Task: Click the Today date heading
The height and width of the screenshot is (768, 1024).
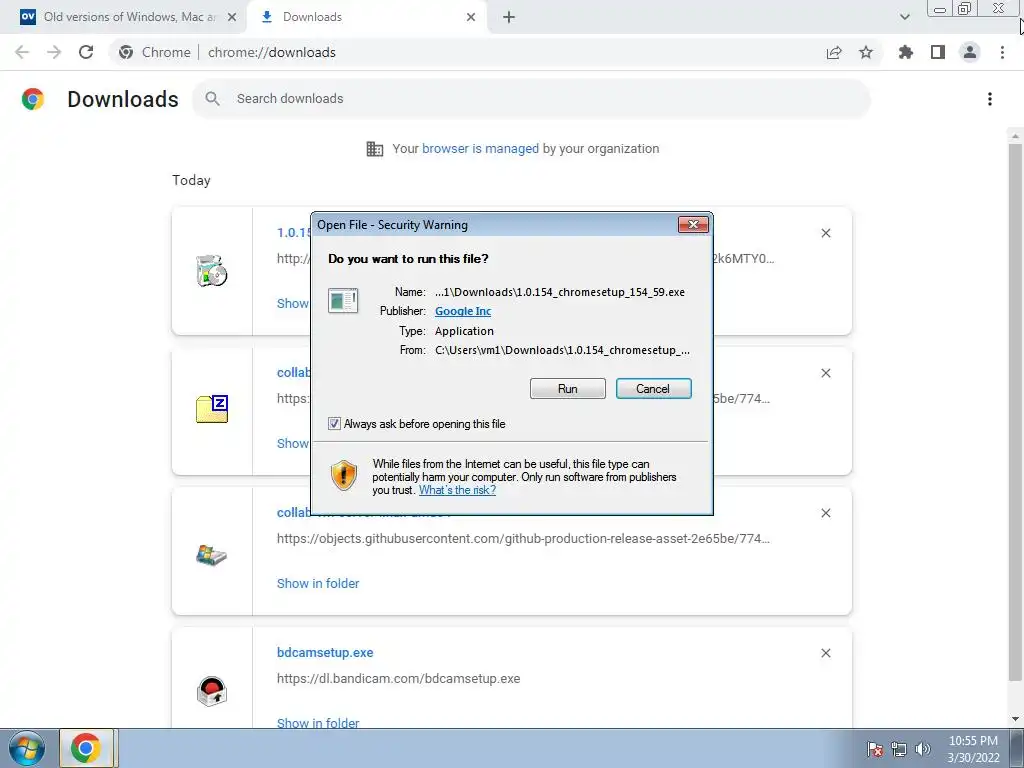Action: point(191,180)
